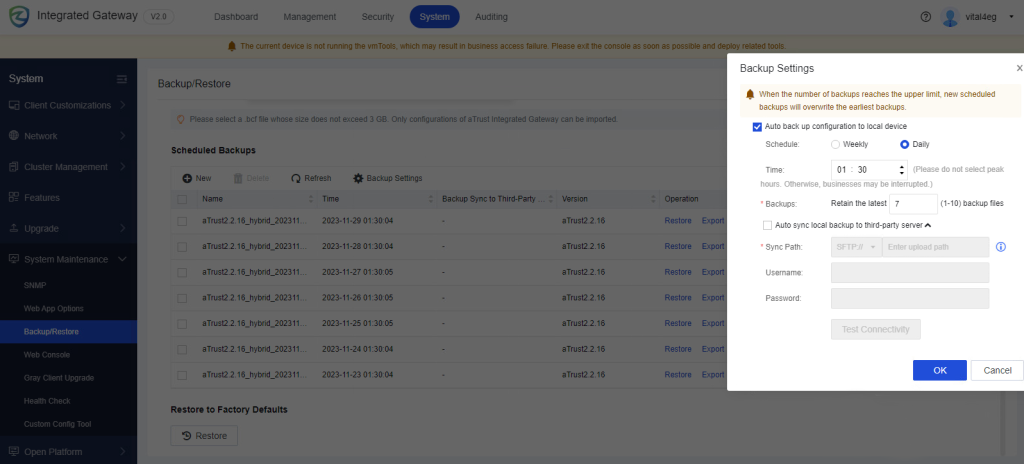Image resolution: width=1024 pixels, height=464 pixels.
Task: Expand the Open Platform chevron
Action: point(122,452)
